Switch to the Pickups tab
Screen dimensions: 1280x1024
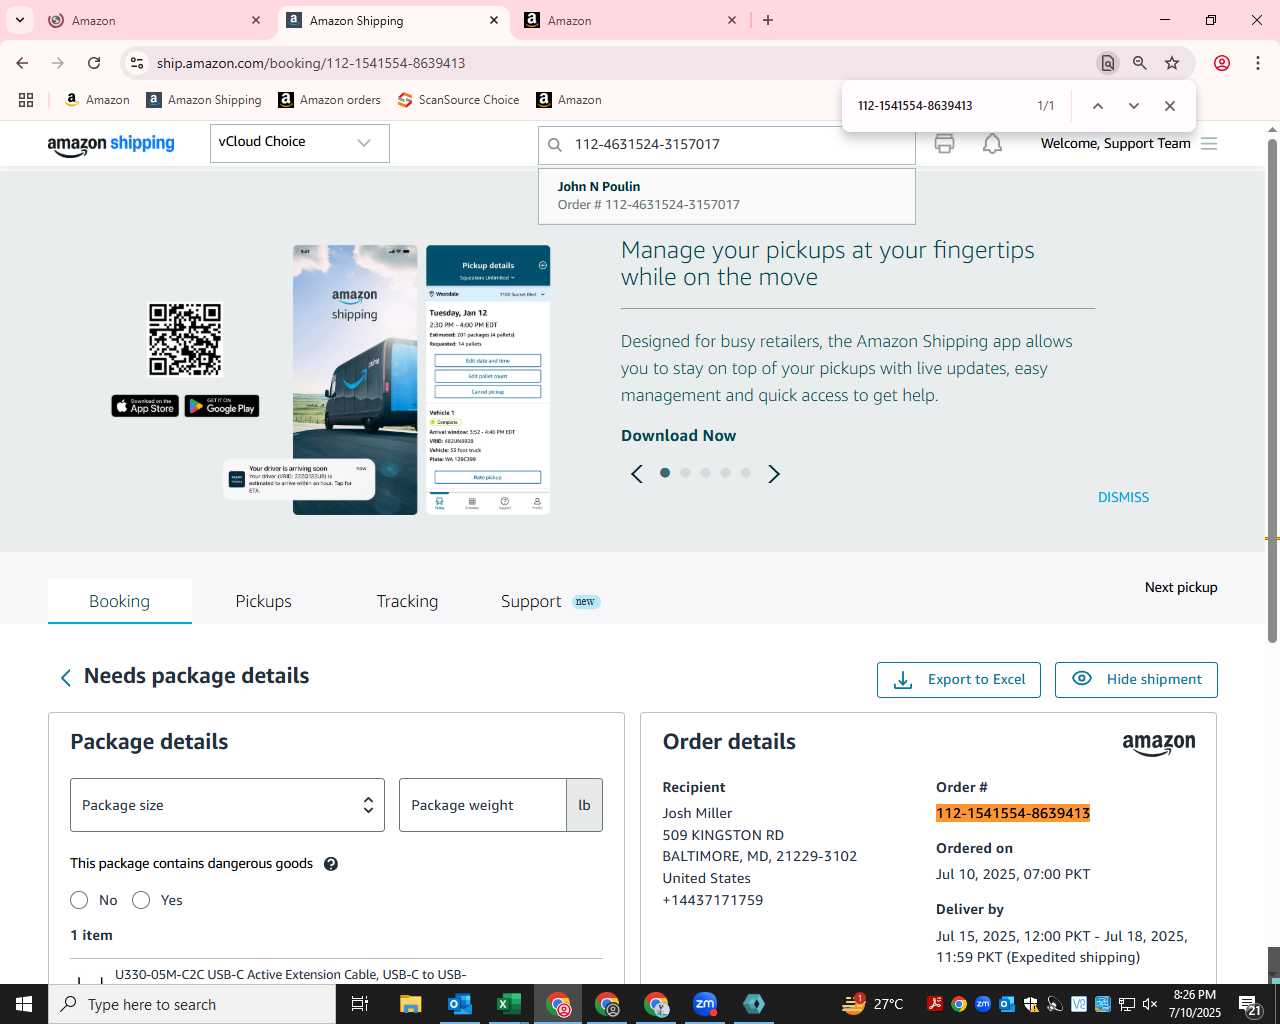pyautogui.click(x=263, y=601)
